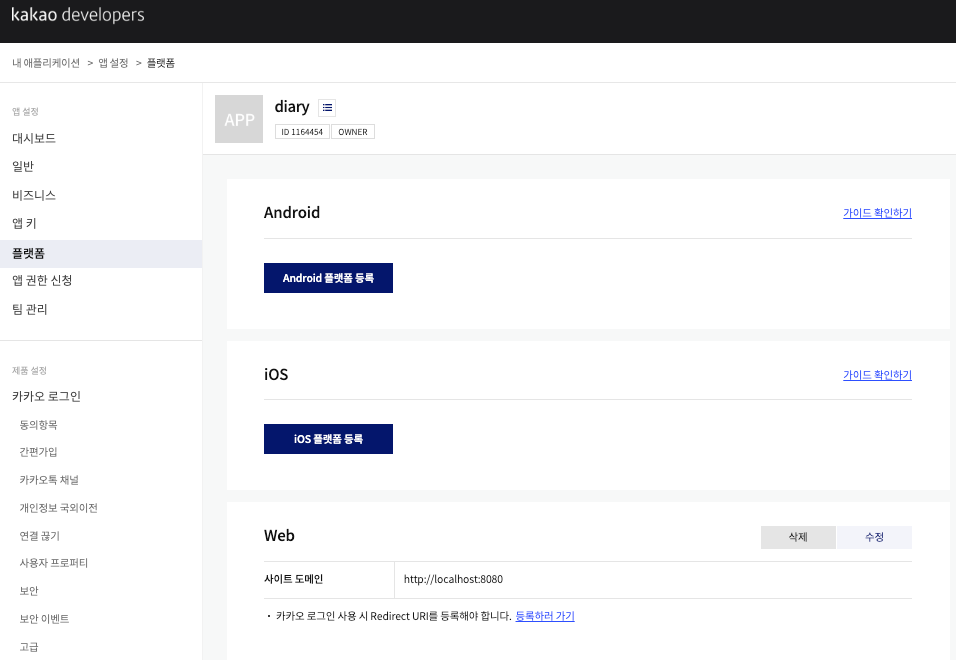Viewport: 956px width, 660px height.
Task: Click the Web section heading
Action: [x=279, y=536]
